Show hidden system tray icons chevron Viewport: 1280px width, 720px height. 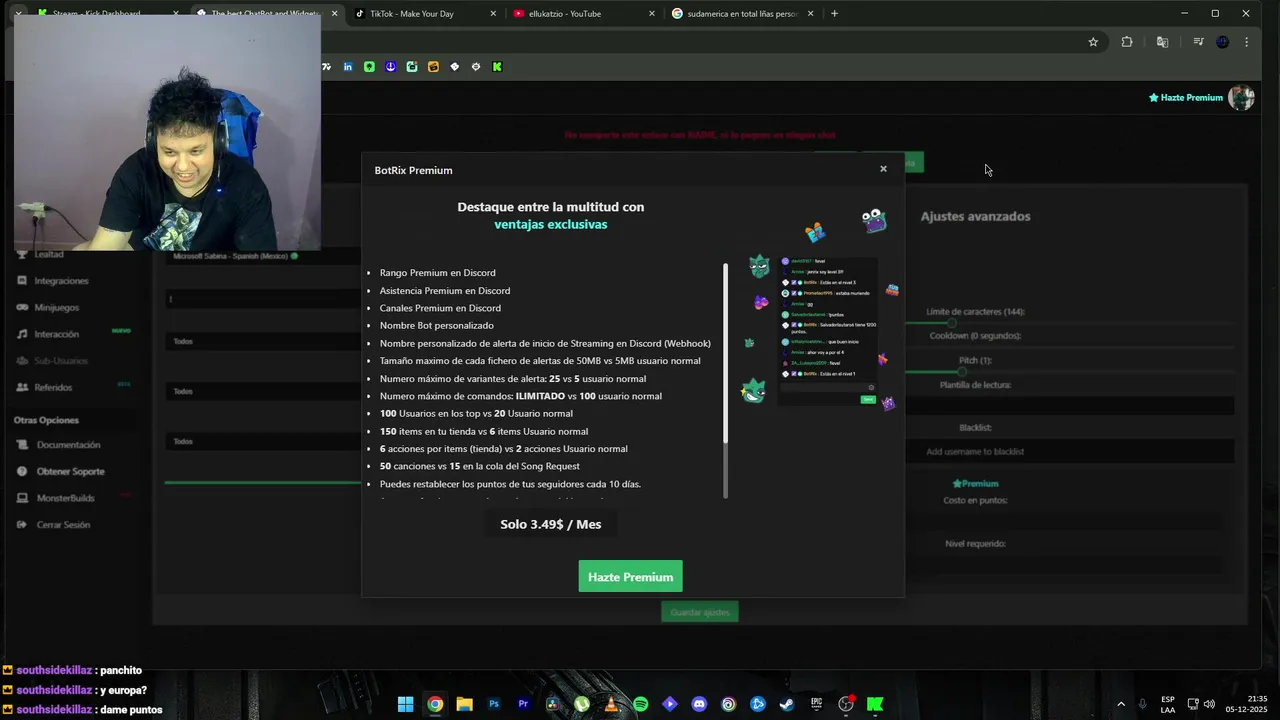[x=1120, y=704]
